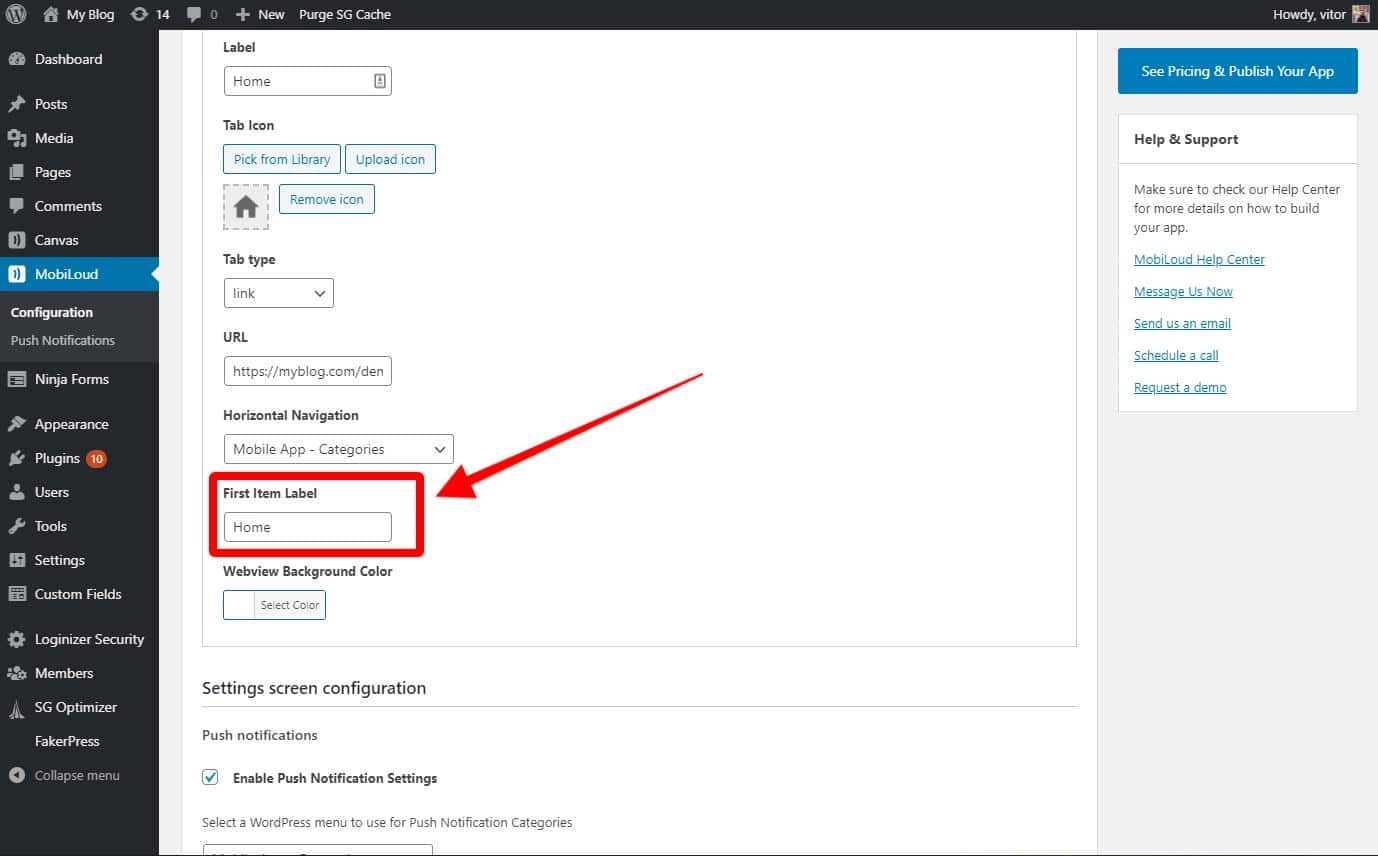Click the Ninja Forms sidebar icon
This screenshot has width=1378, height=856.
click(x=17, y=379)
